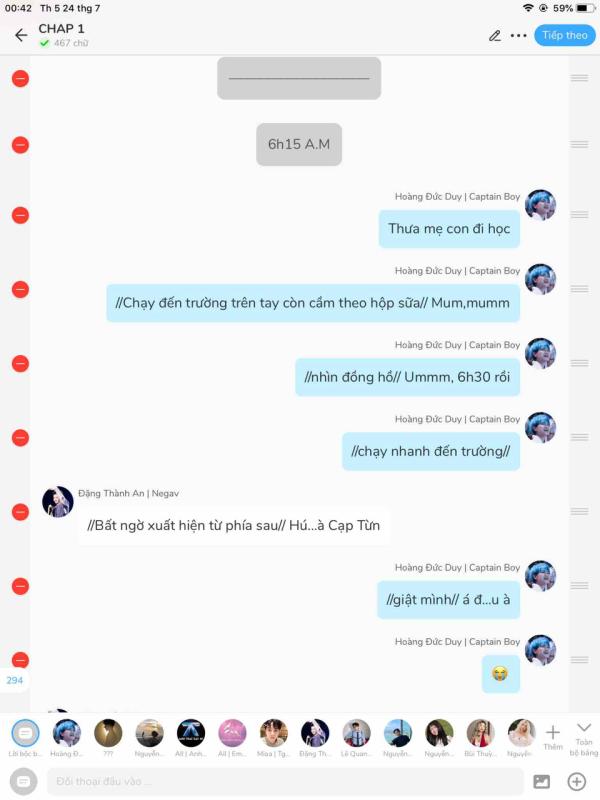This screenshot has width=600, height=800.
Task: Tap the pencil edit icon in header
Action: 494,35
